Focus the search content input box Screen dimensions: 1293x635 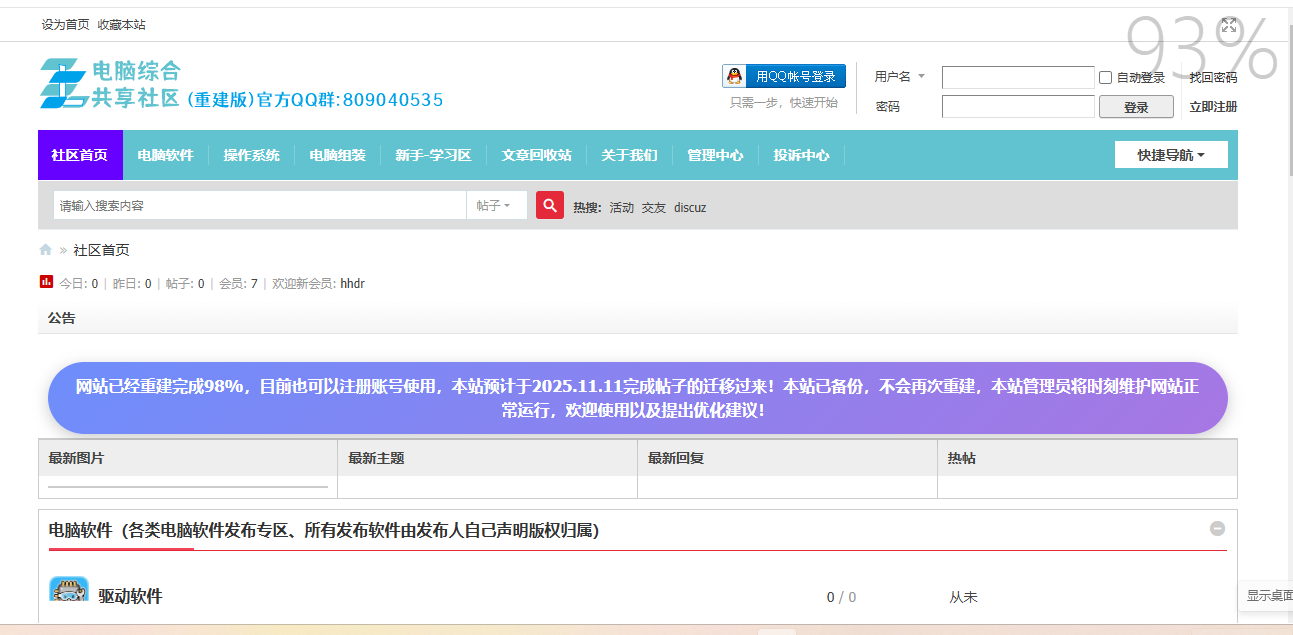(260, 206)
